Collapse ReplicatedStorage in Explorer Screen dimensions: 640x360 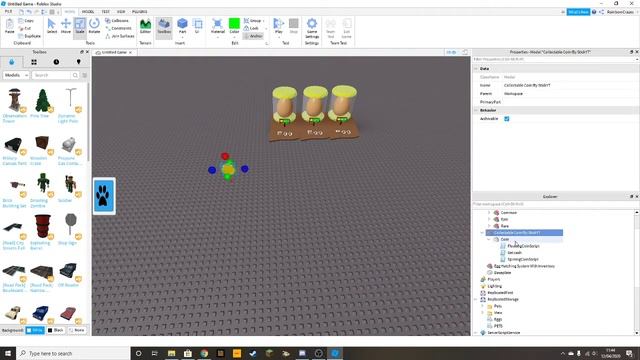(x=476, y=299)
